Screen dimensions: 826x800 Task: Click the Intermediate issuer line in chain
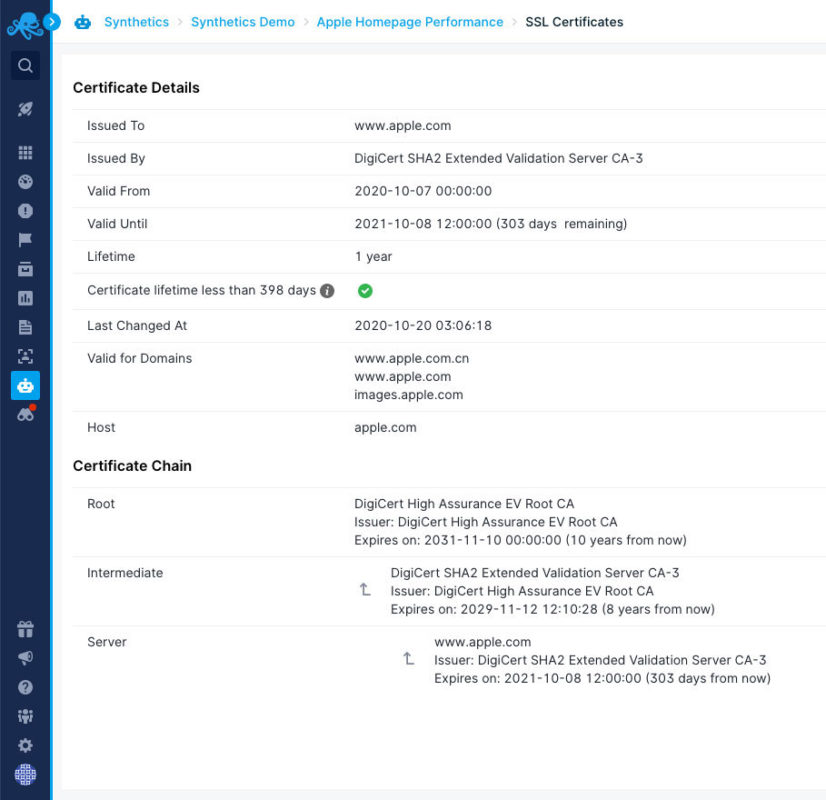pyautogui.click(x=522, y=591)
